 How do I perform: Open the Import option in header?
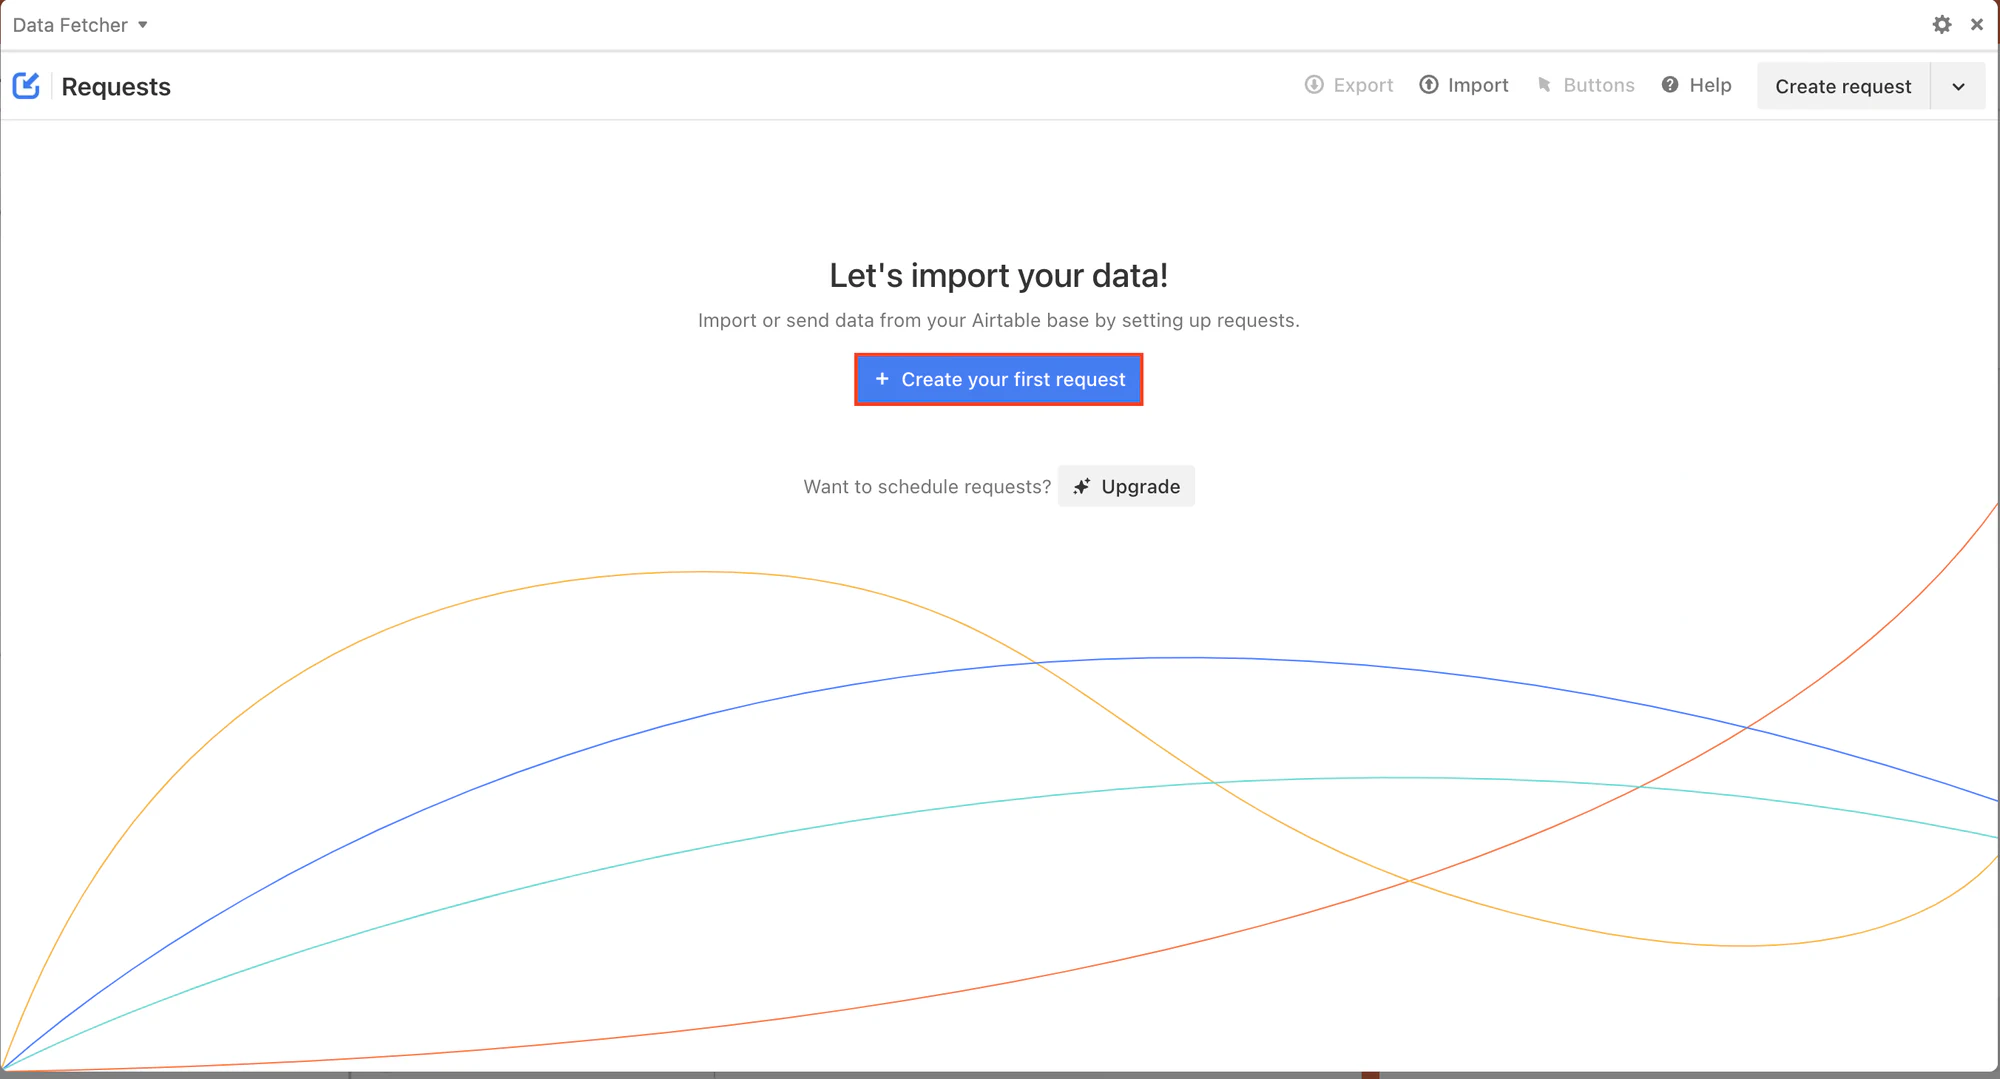pyautogui.click(x=1464, y=86)
